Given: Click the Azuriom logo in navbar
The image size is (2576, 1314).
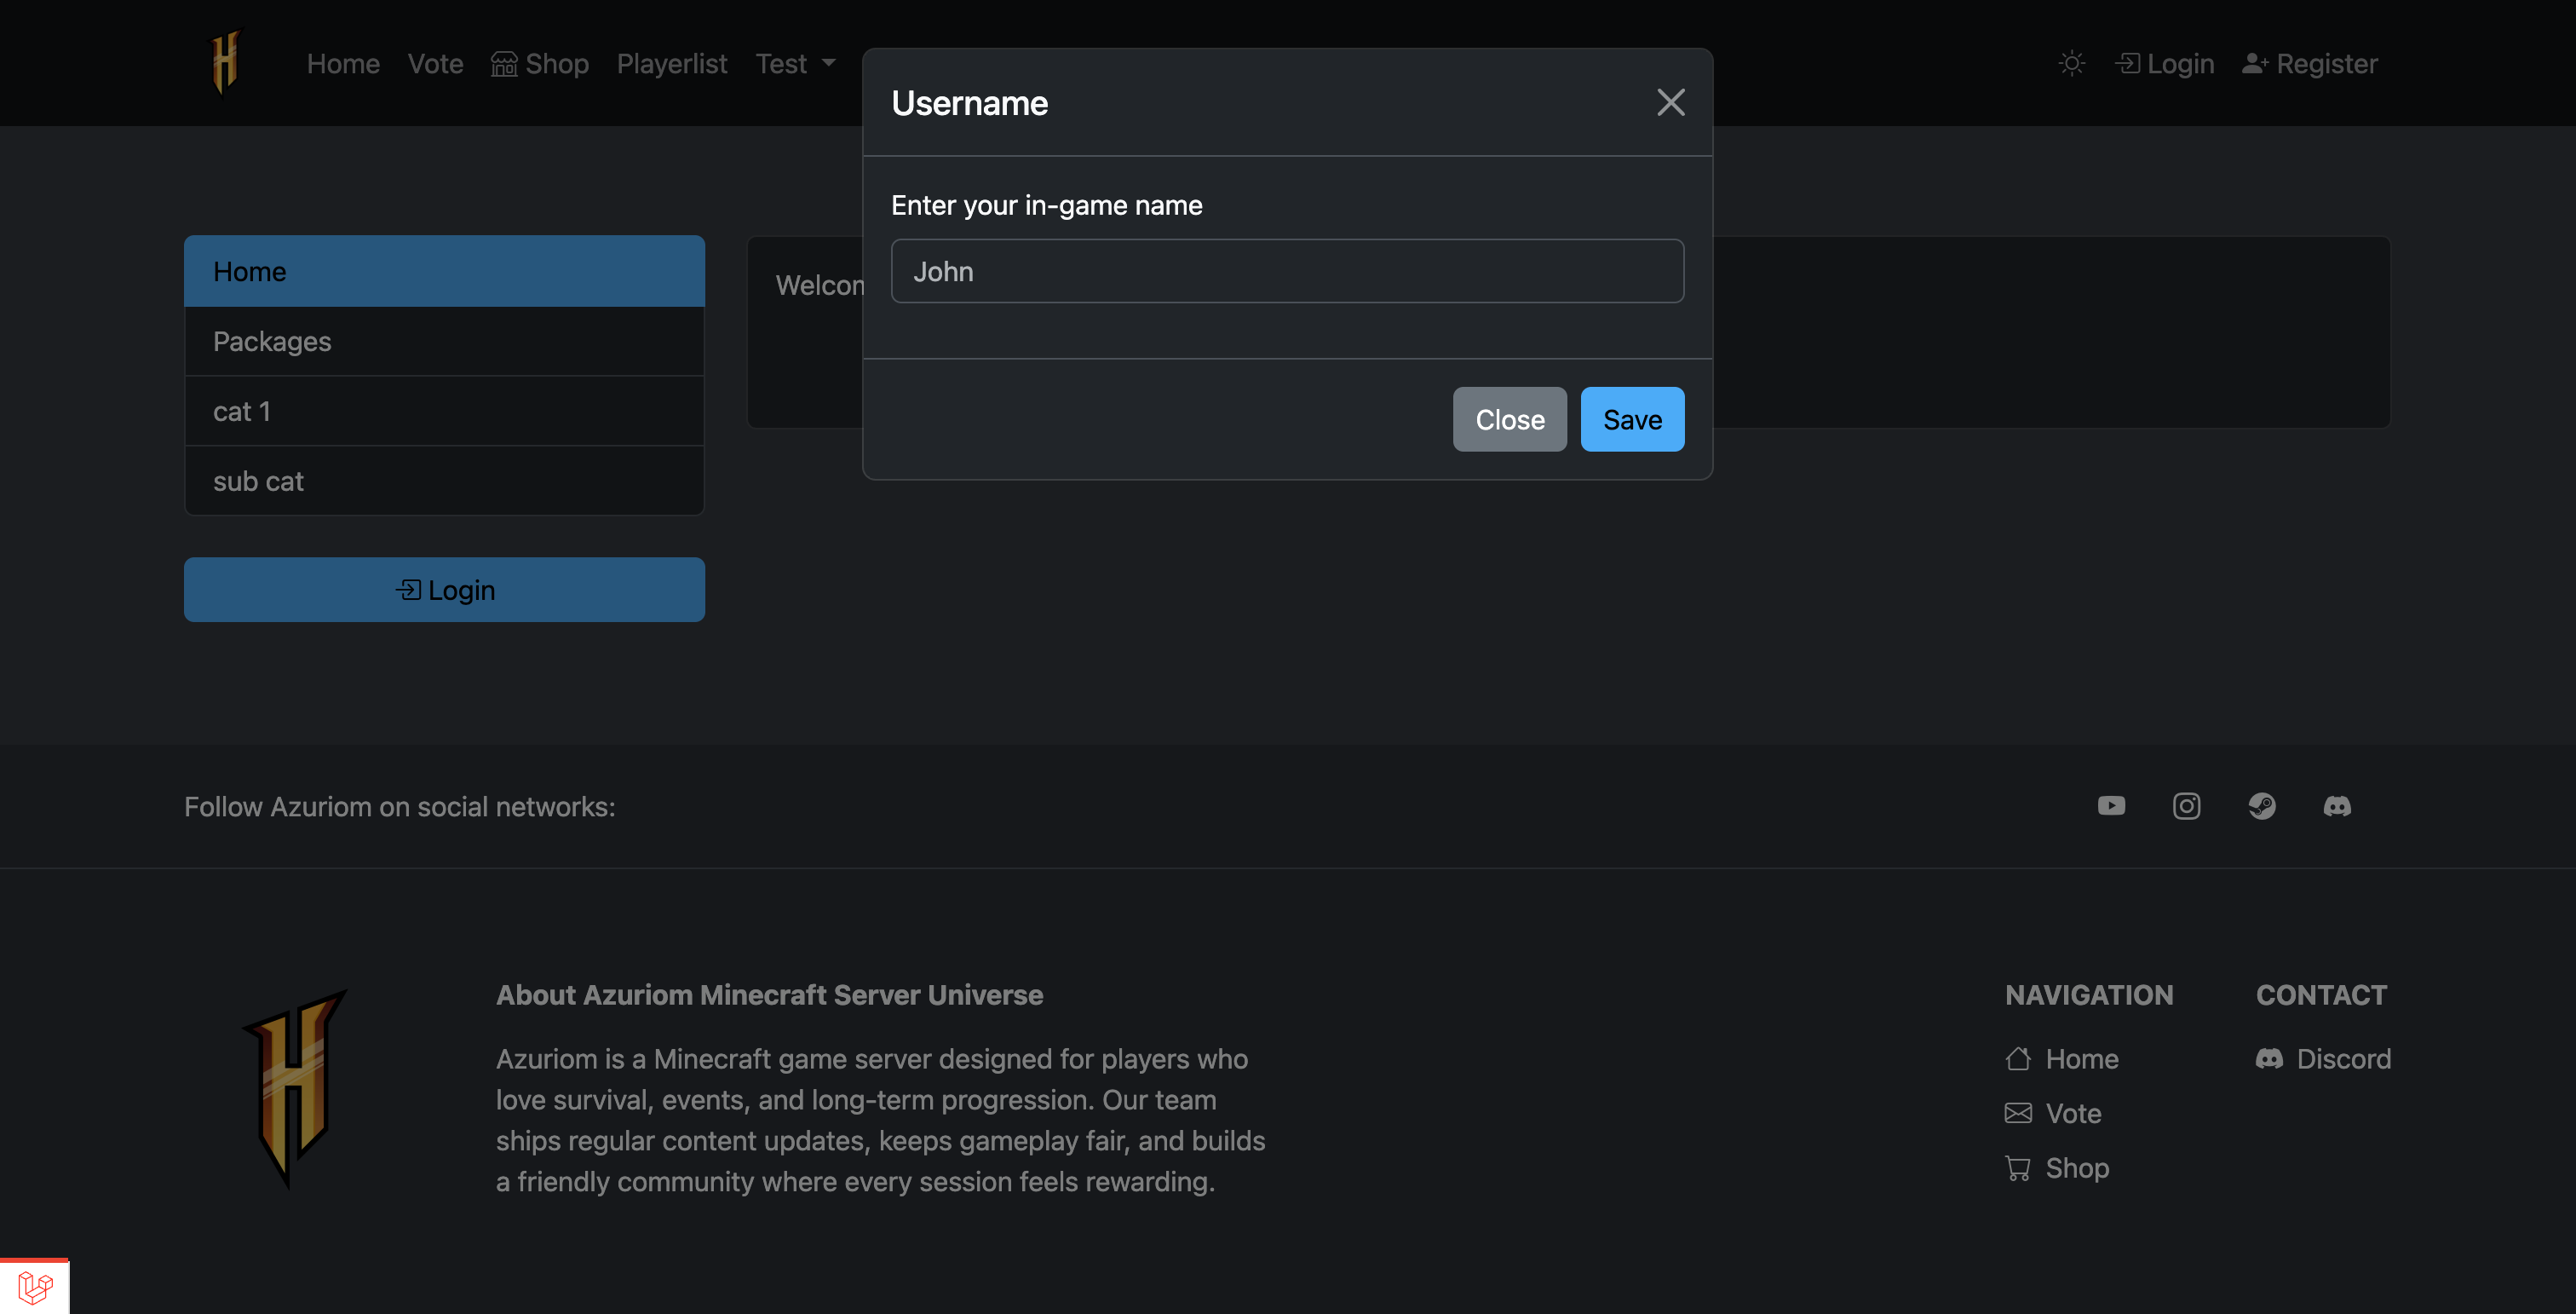Looking at the screenshot, I should (225, 63).
